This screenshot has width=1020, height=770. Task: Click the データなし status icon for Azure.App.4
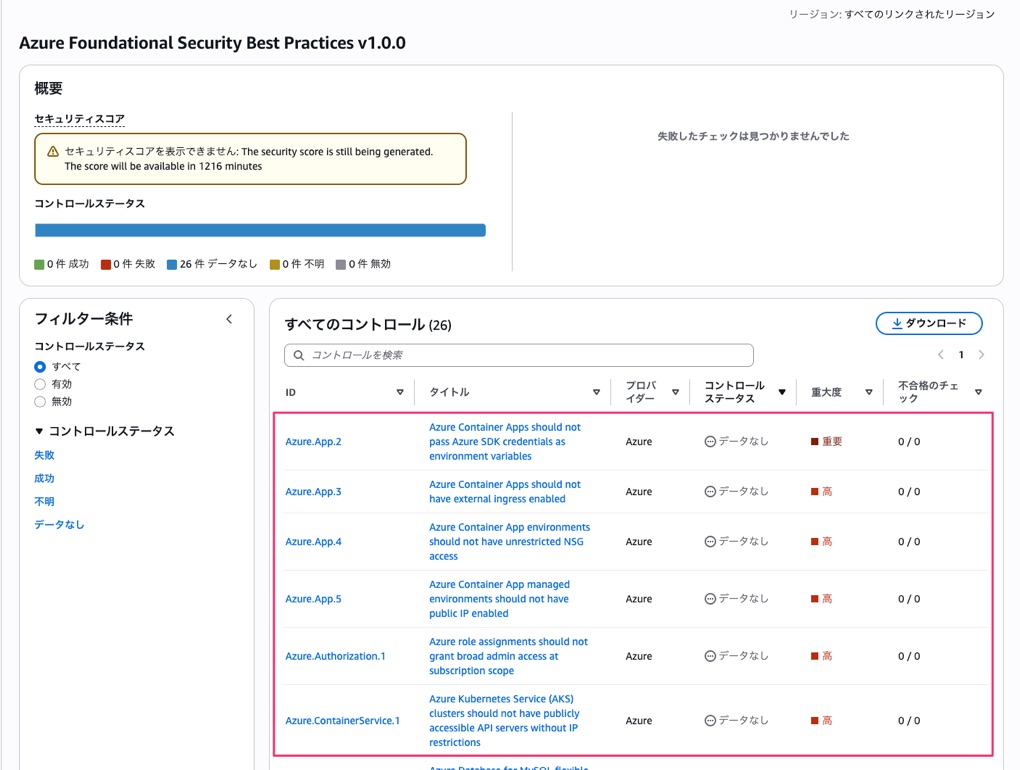[710, 542]
